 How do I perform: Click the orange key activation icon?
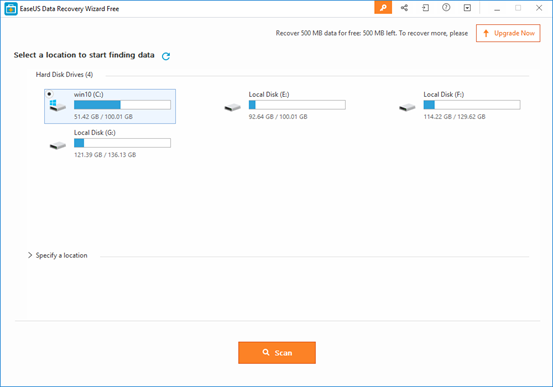click(x=383, y=8)
